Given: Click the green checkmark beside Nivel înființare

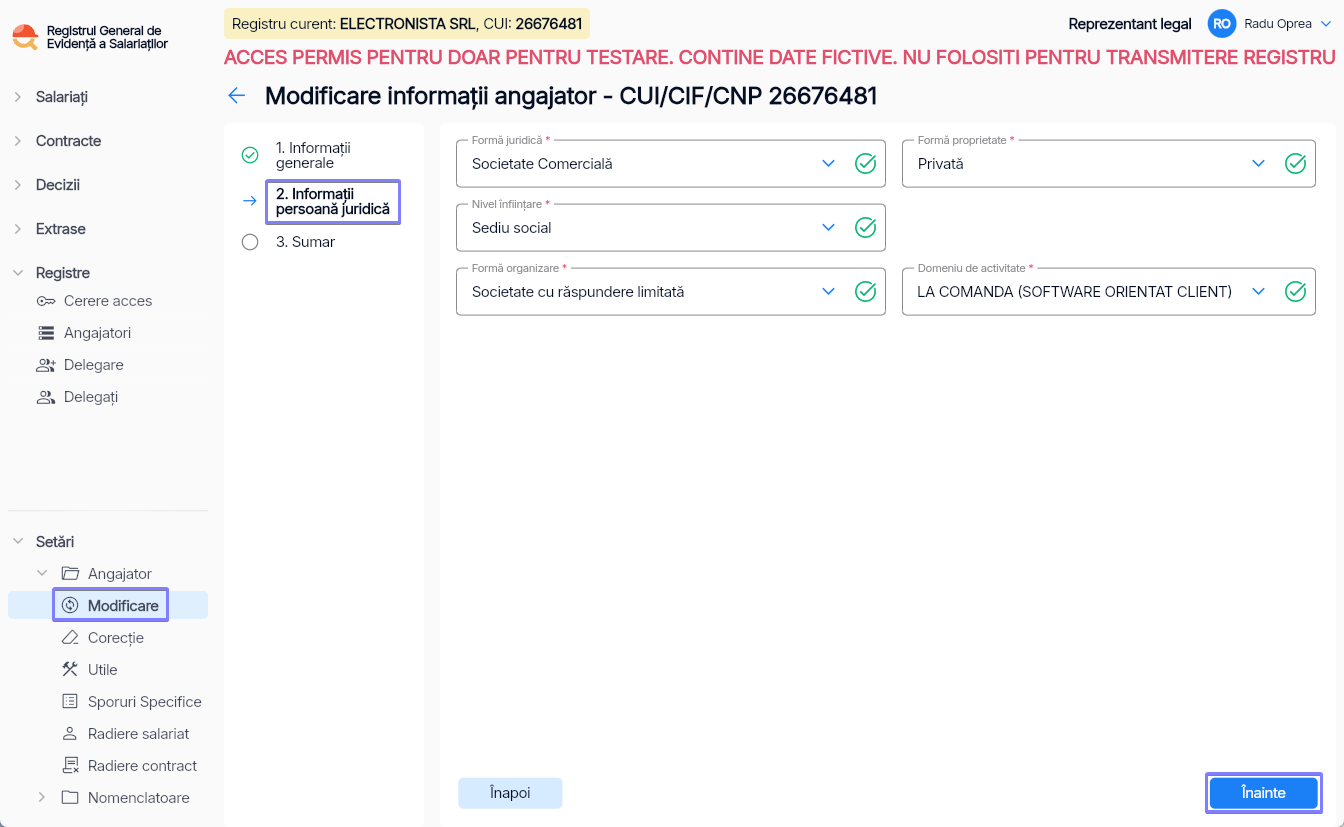Looking at the screenshot, I should (866, 227).
